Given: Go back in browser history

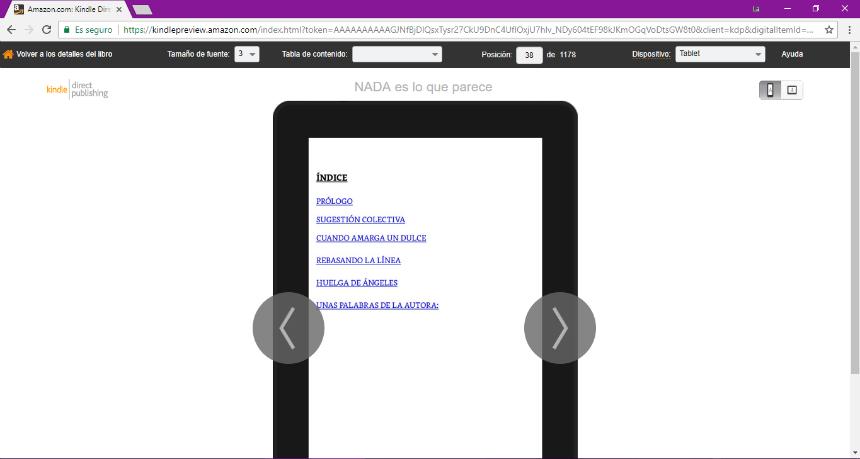Looking at the screenshot, I should [11, 30].
